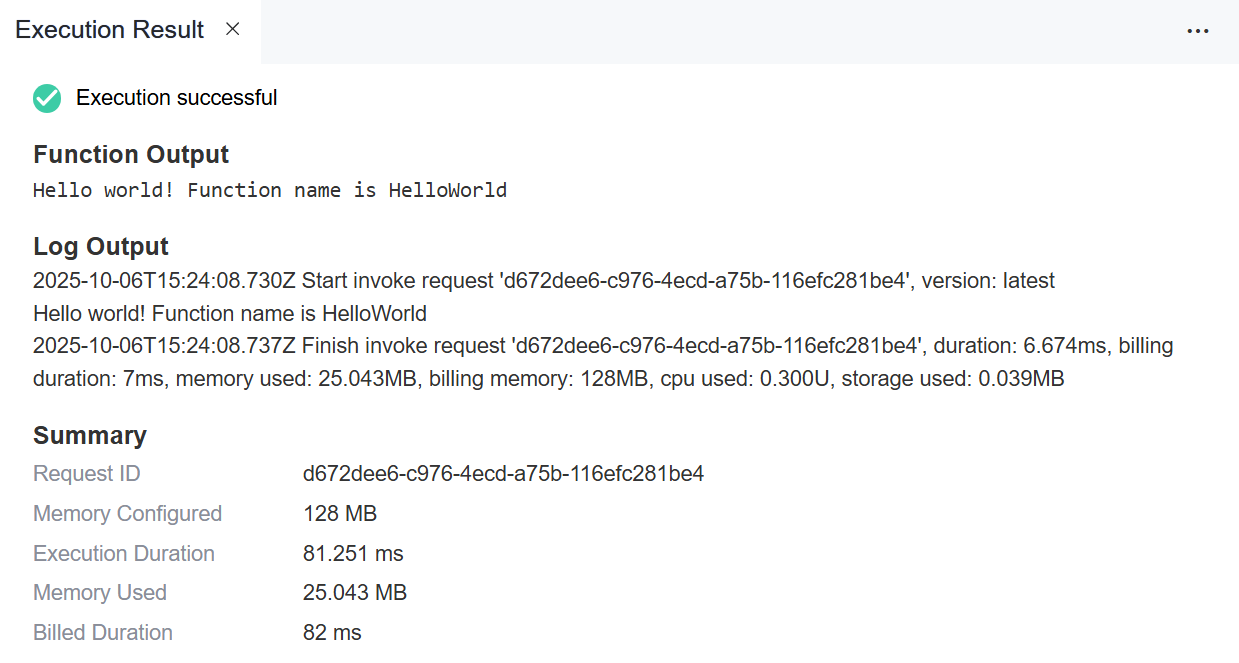Click the Log Output heading

[101, 247]
